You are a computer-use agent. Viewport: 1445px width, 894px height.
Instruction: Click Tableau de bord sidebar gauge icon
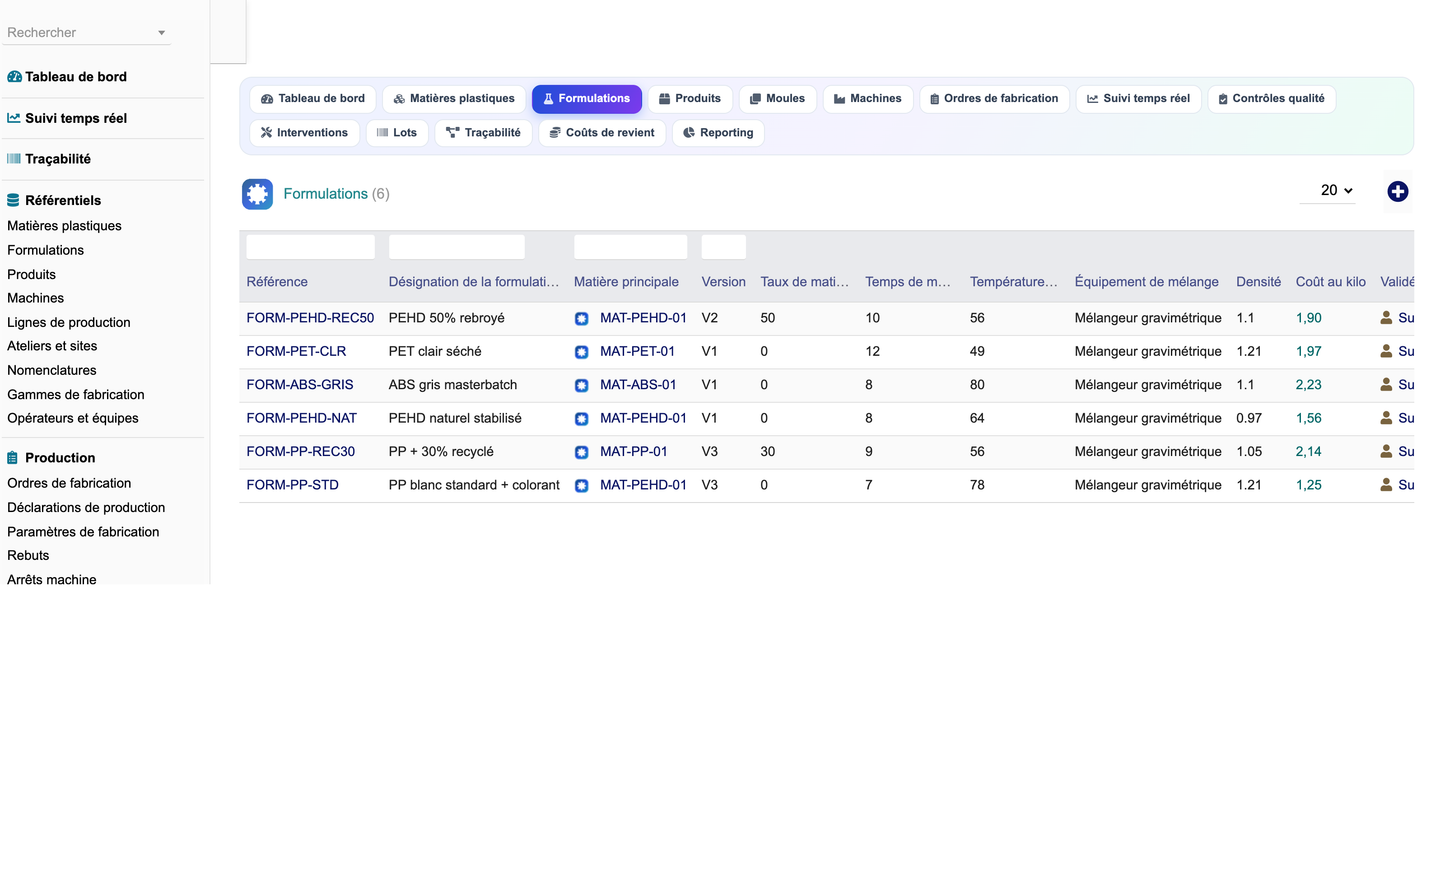(14, 77)
